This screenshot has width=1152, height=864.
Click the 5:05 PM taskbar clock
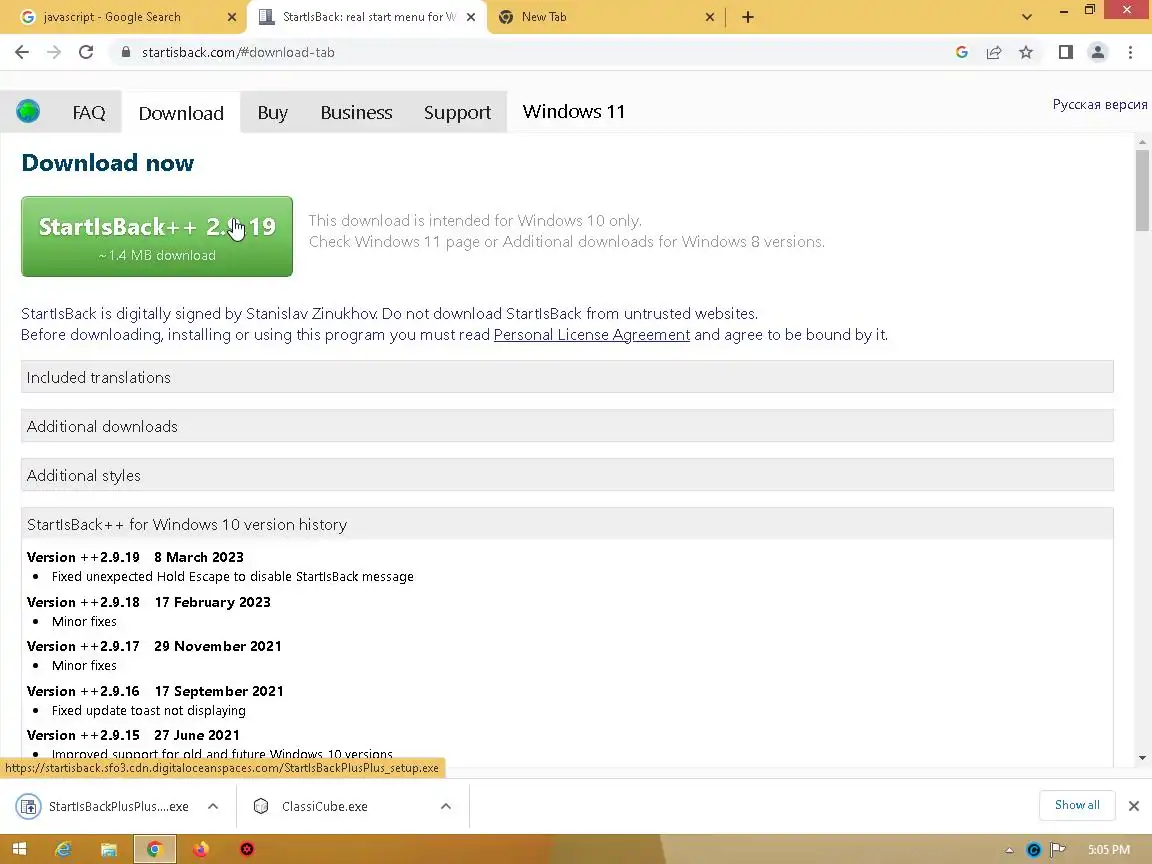coord(1109,850)
